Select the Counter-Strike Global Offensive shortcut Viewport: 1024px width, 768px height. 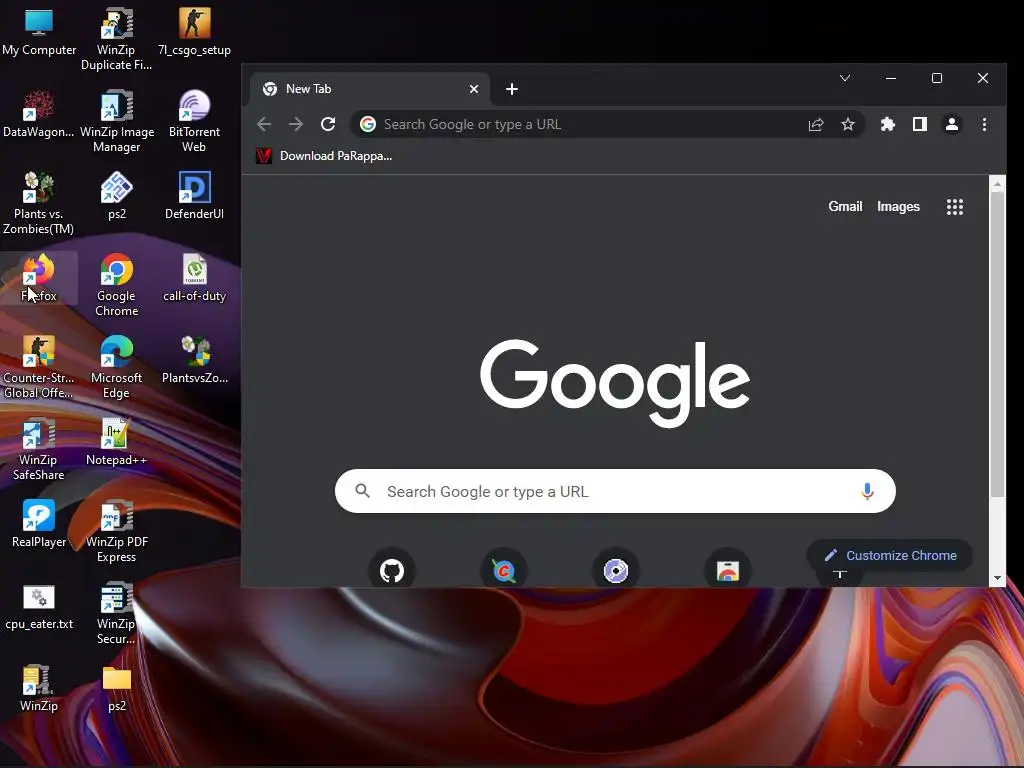click(39, 367)
